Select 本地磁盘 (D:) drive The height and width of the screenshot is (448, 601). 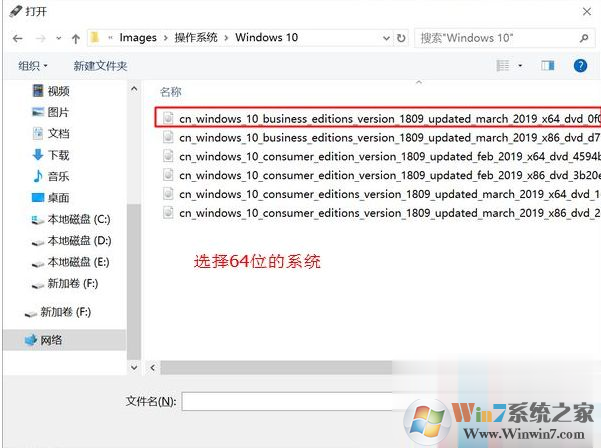tap(79, 241)
